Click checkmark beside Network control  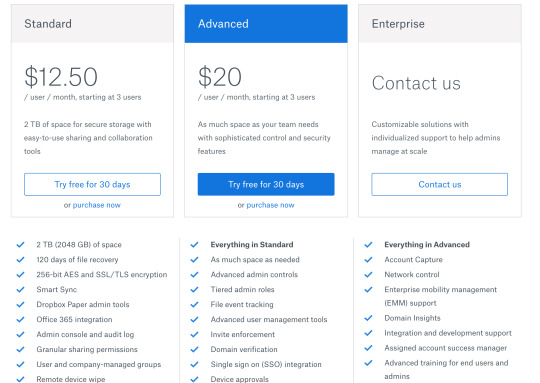(x=368, y=275)
